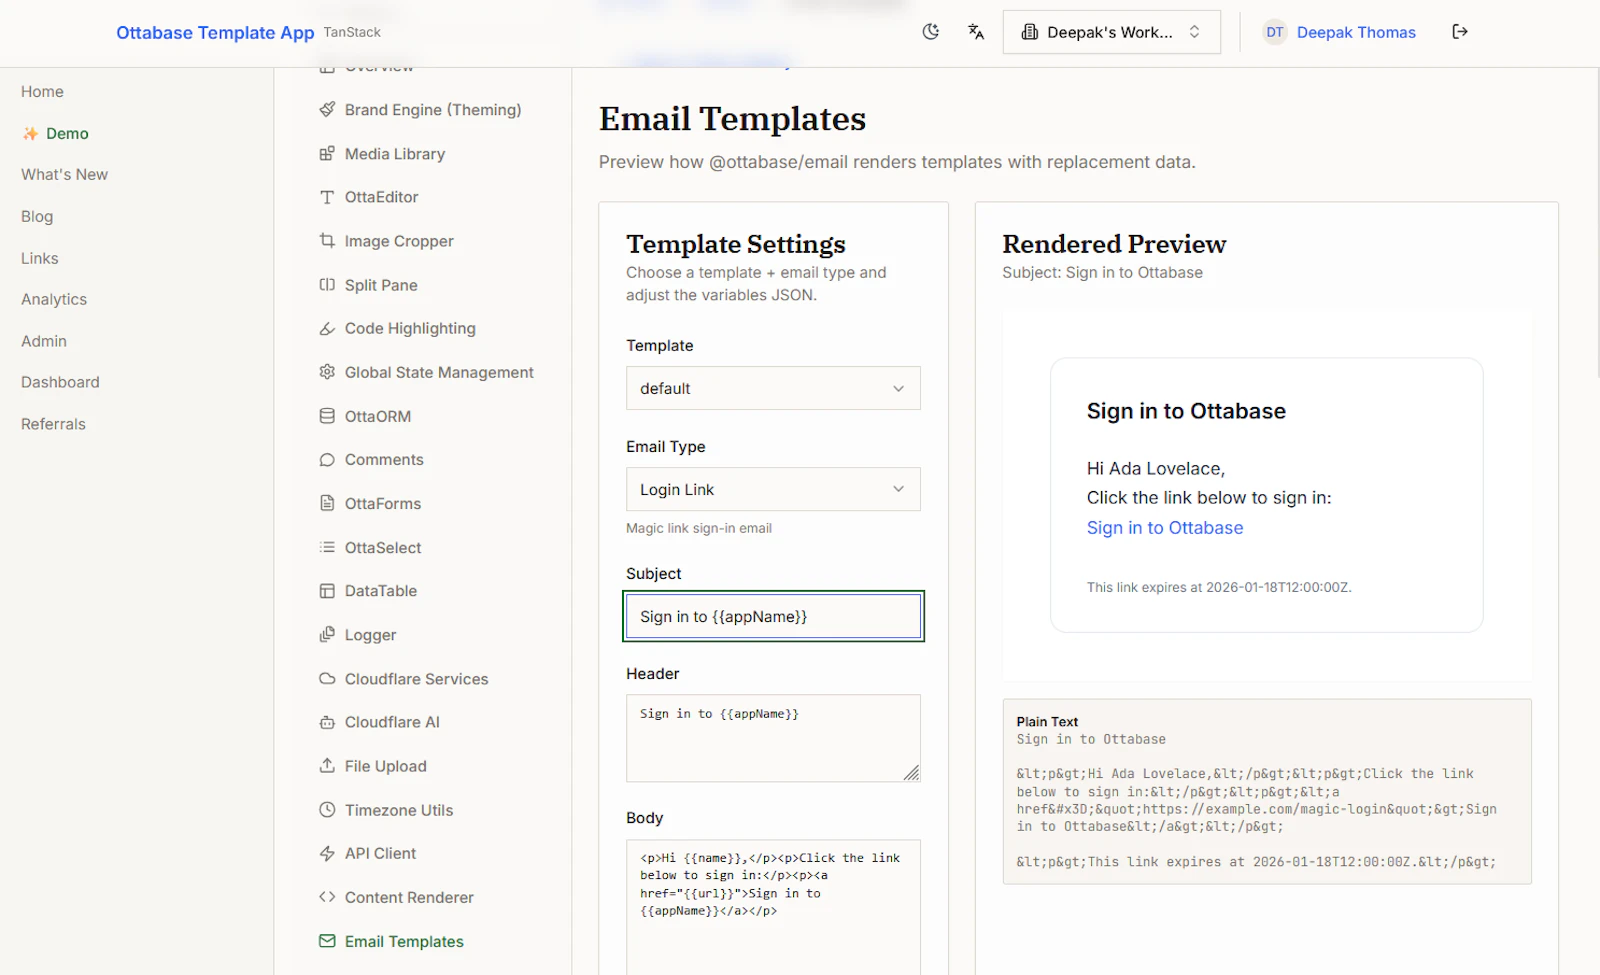Screen dimensions: 1600x975
Task: Navigate to the Analytics section
Action: point(53,299)
